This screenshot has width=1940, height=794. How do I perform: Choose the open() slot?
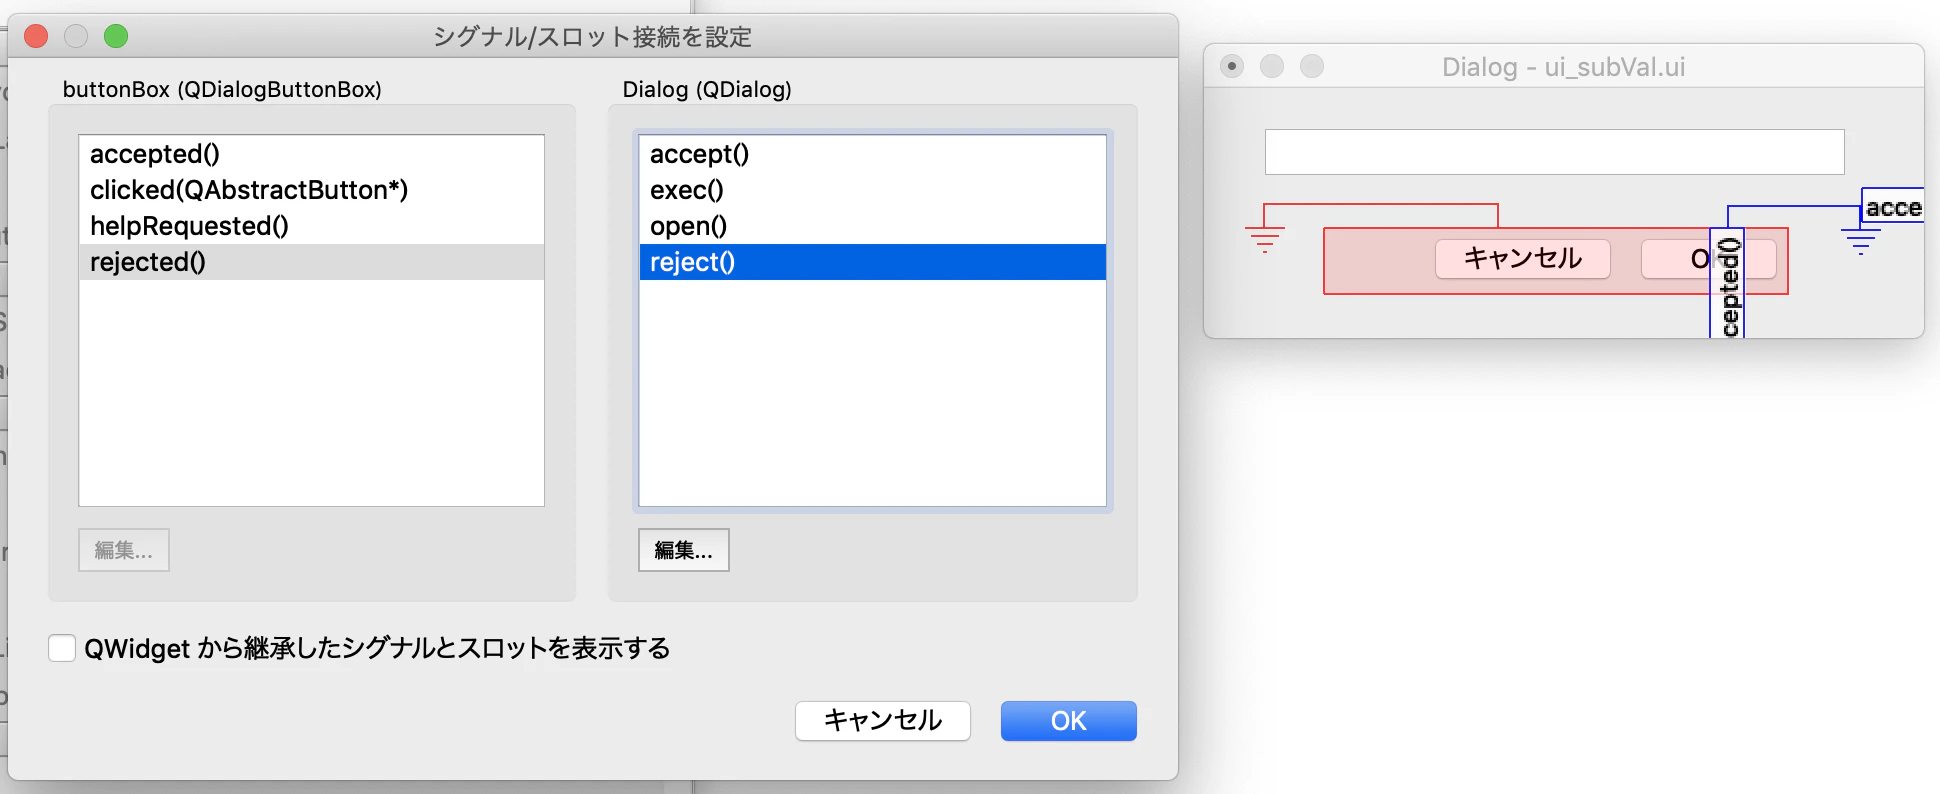coord(872,226)
